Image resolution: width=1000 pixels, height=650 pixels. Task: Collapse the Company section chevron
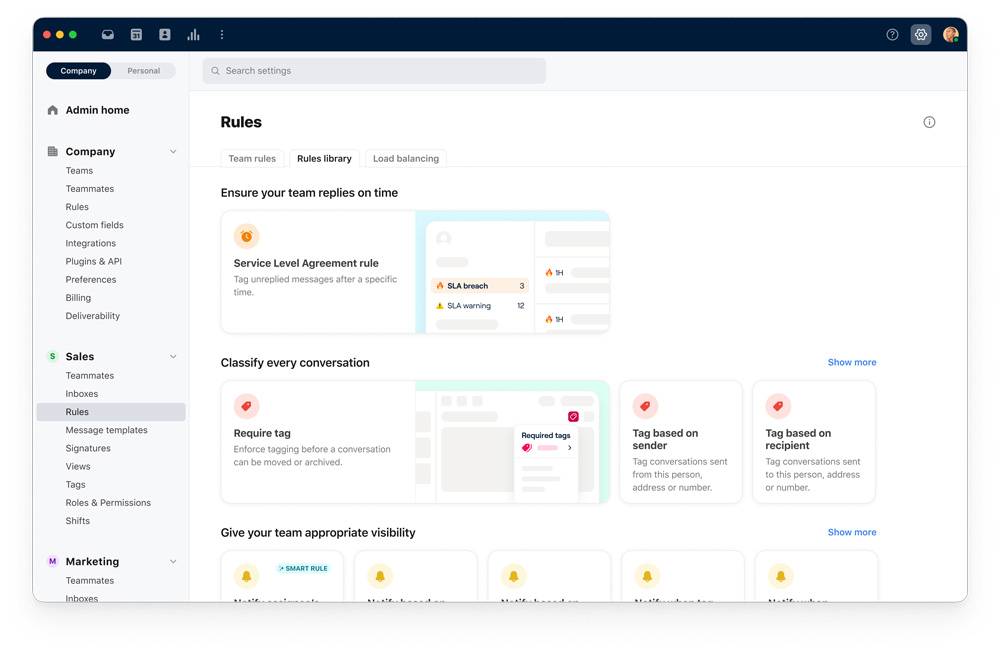173,152
